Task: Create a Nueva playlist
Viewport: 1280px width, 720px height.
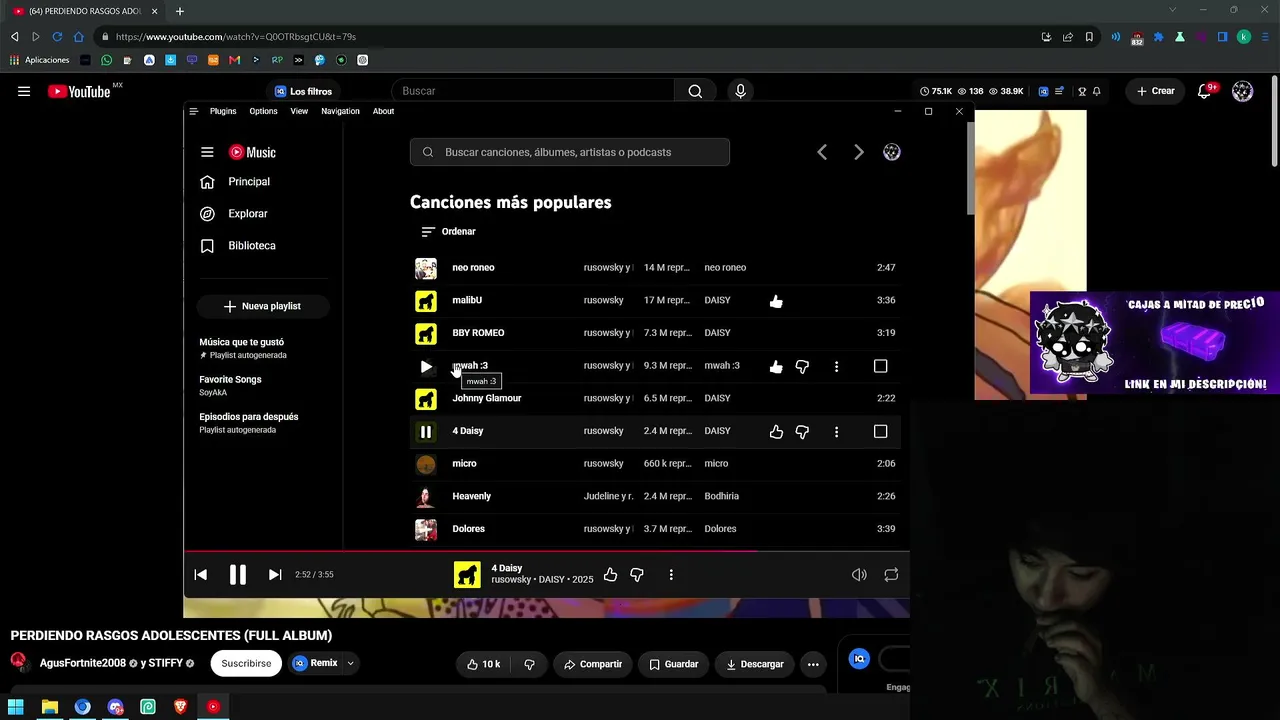Action: click(x=262, y=306)
